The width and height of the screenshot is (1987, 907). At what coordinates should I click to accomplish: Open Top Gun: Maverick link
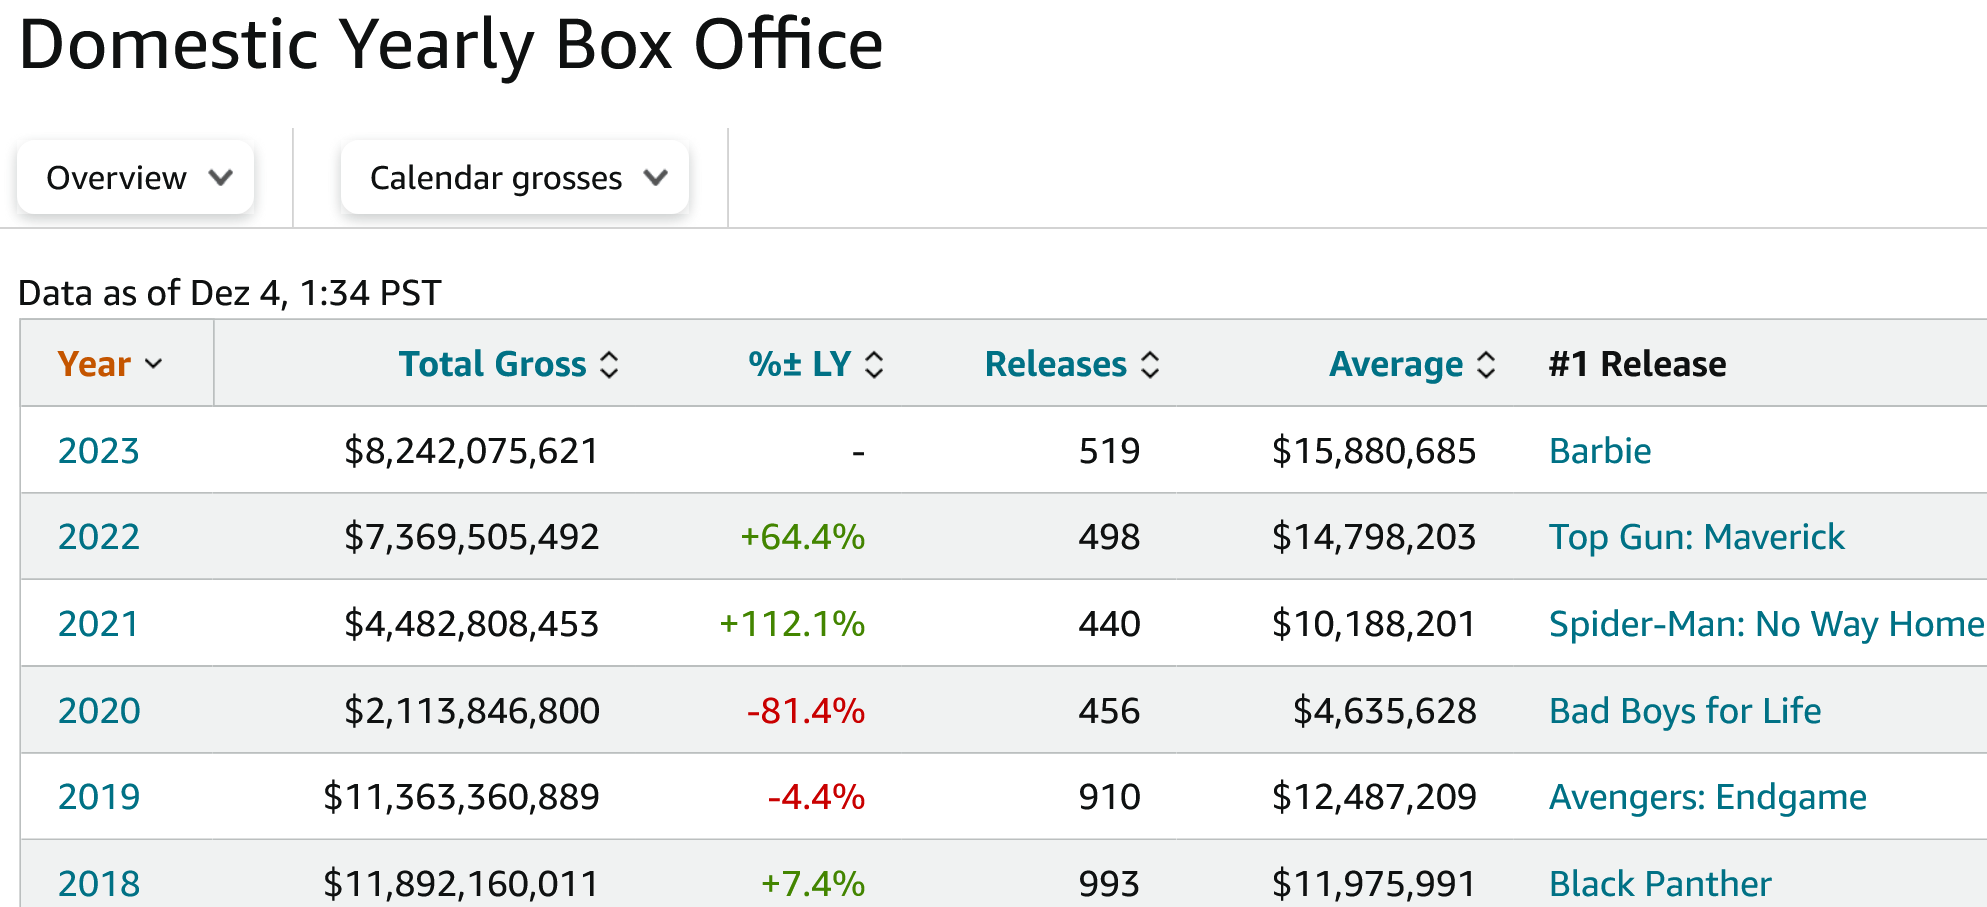click(x=1696, y=537)
